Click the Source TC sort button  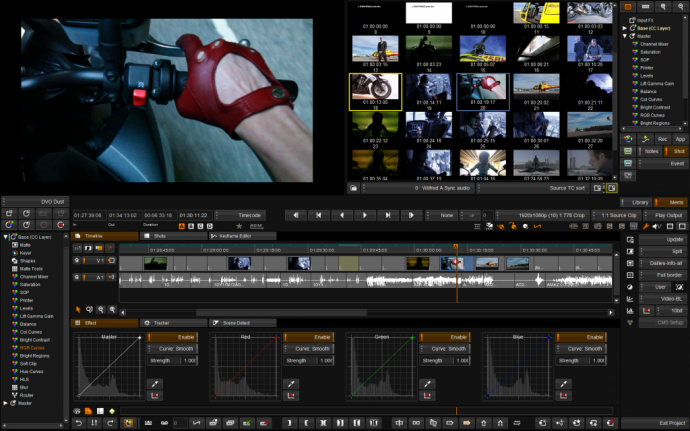click(x=533, y=188)
